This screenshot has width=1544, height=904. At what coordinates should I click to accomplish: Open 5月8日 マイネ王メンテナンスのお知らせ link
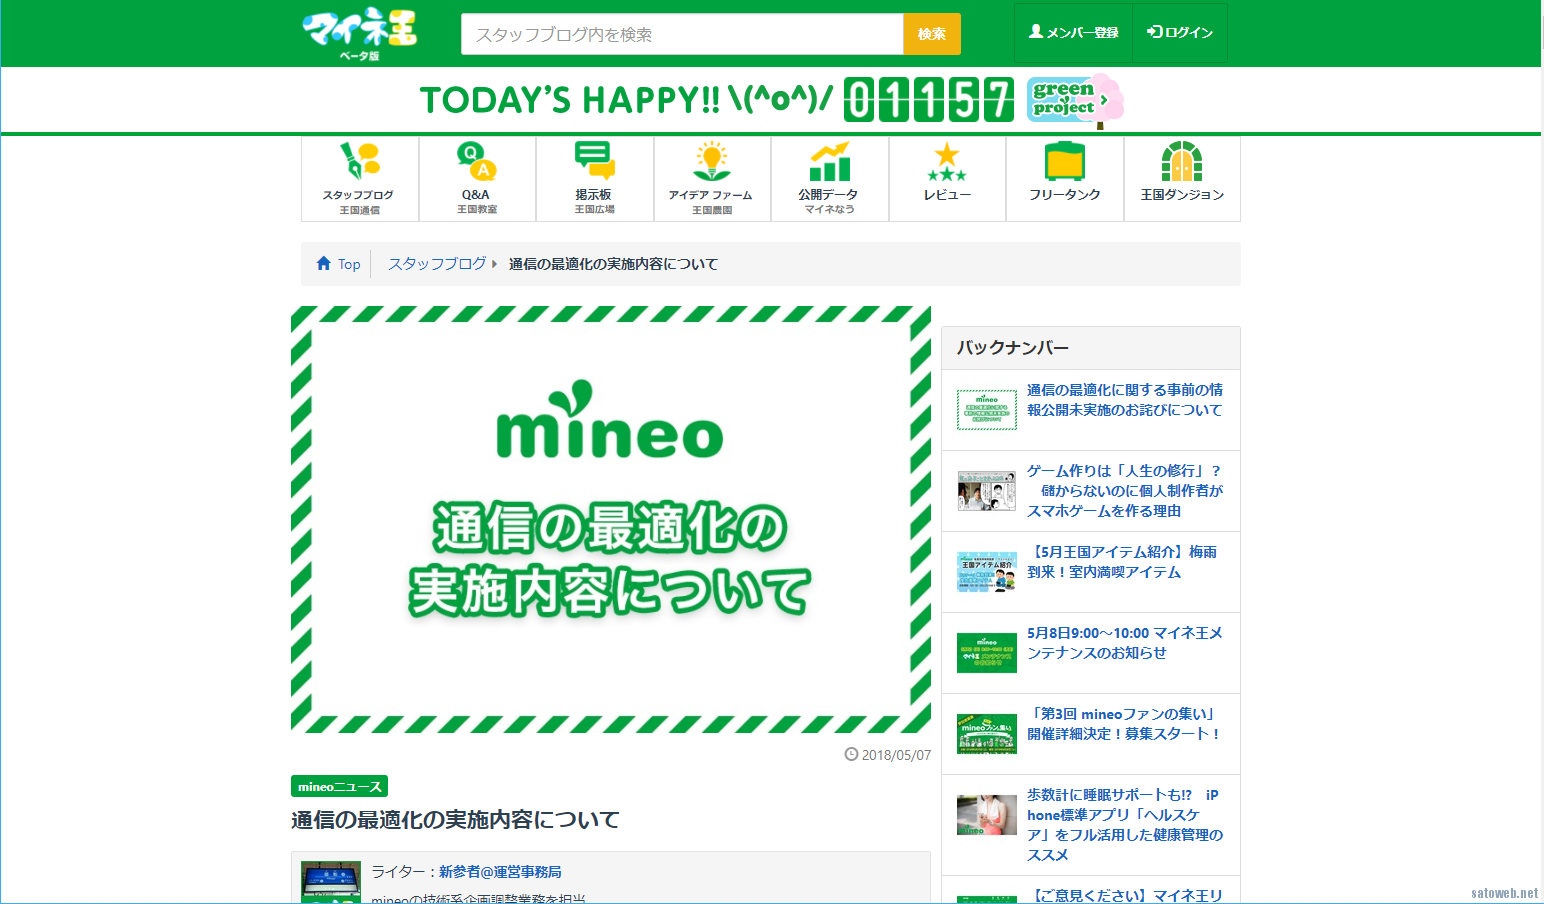1125,643
